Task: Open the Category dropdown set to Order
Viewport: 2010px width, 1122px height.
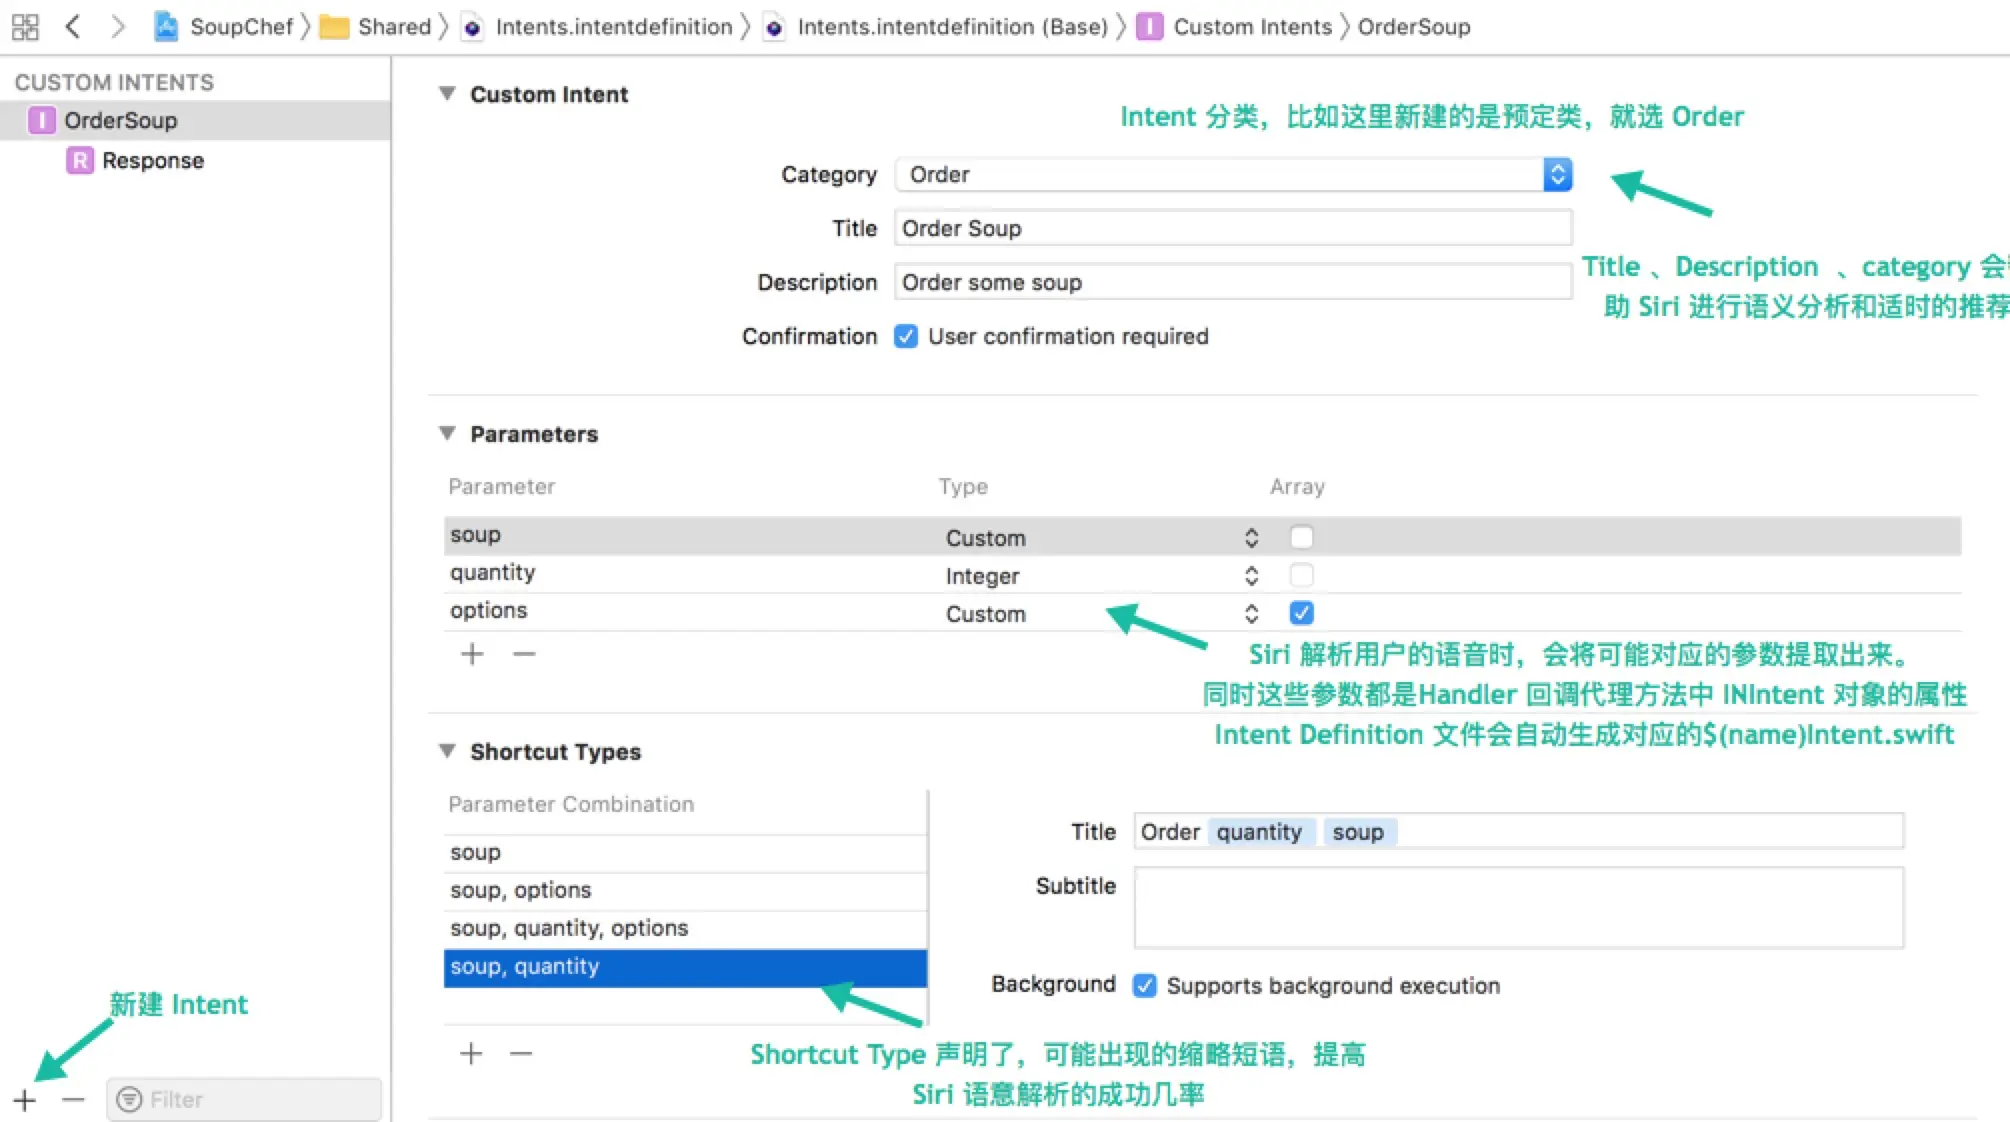Action: pos(1232,174)
